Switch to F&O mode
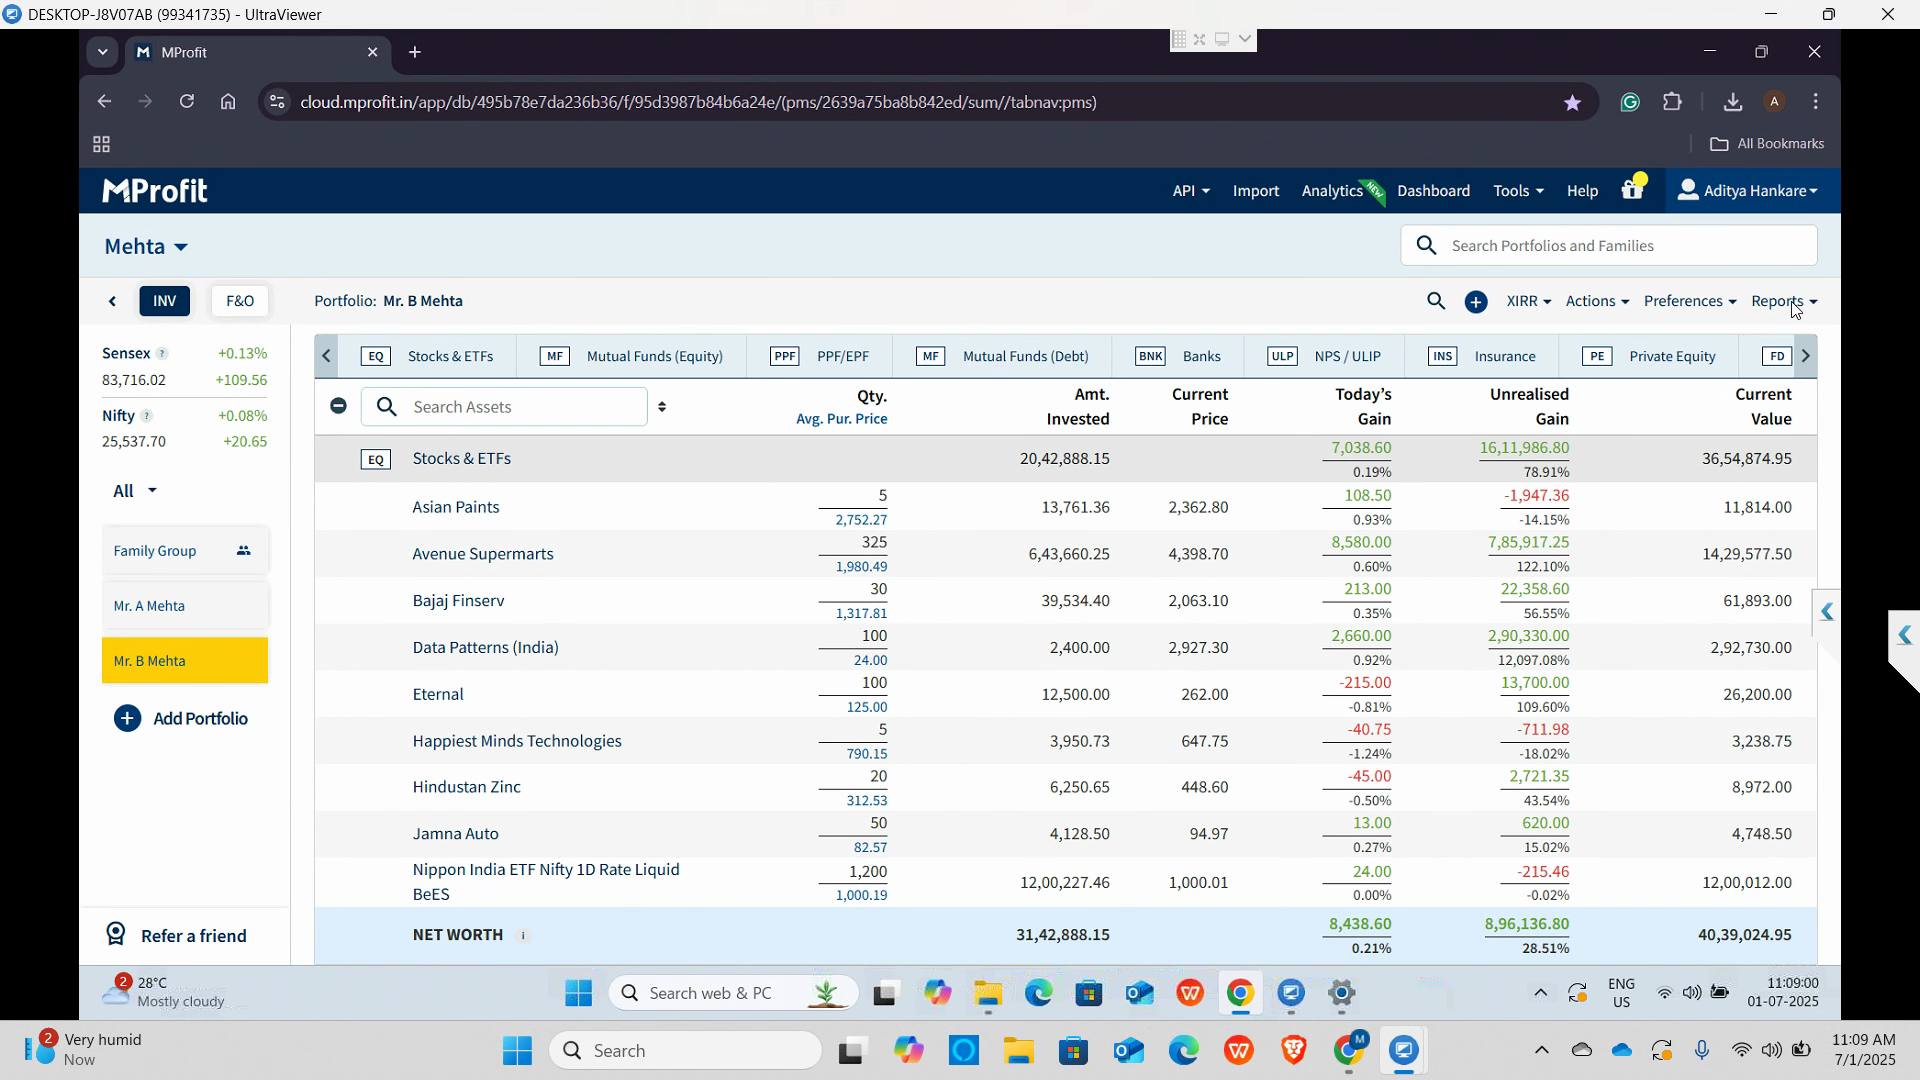This screenshot has height=1080, width=1920. pos(240,301)
